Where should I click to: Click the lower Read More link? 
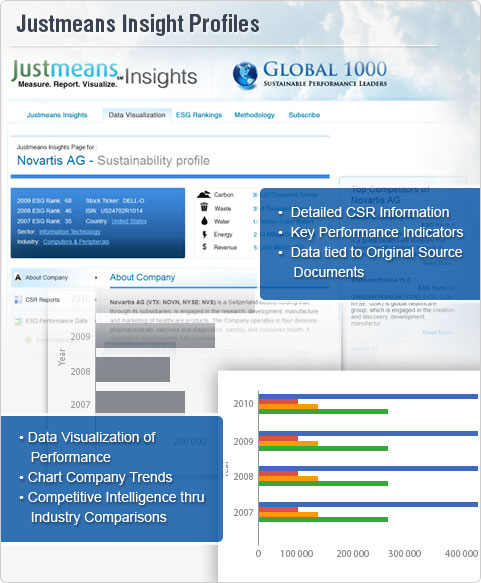(x=437, y=332)
